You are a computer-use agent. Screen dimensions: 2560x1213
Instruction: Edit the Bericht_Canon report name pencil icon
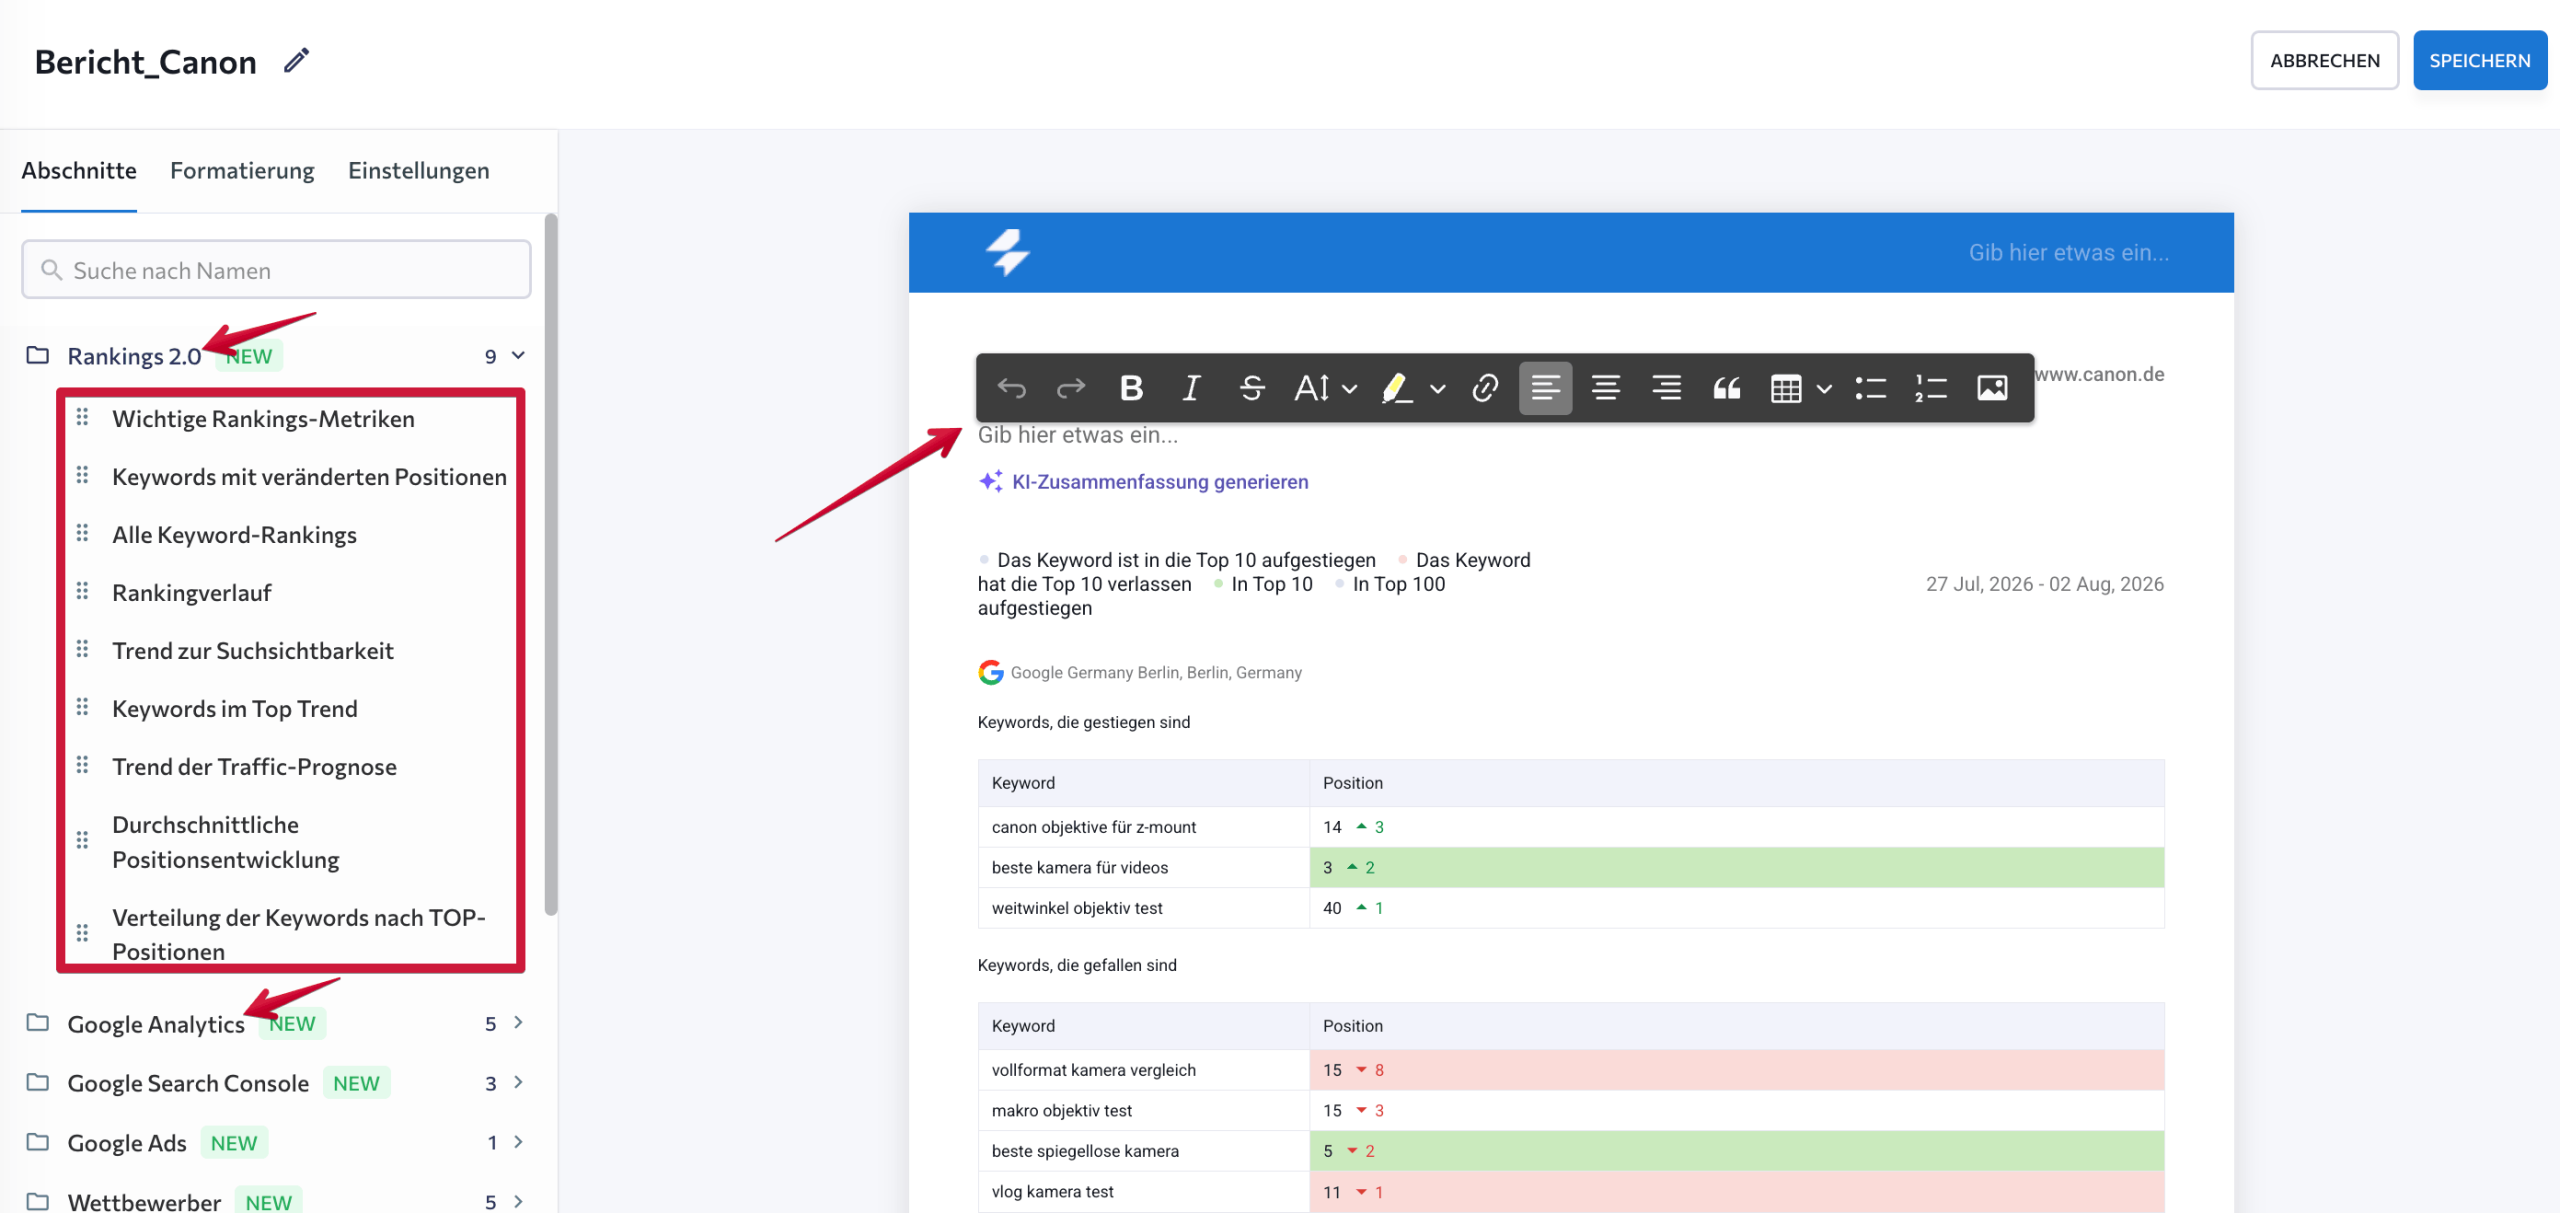coord(296,61)
